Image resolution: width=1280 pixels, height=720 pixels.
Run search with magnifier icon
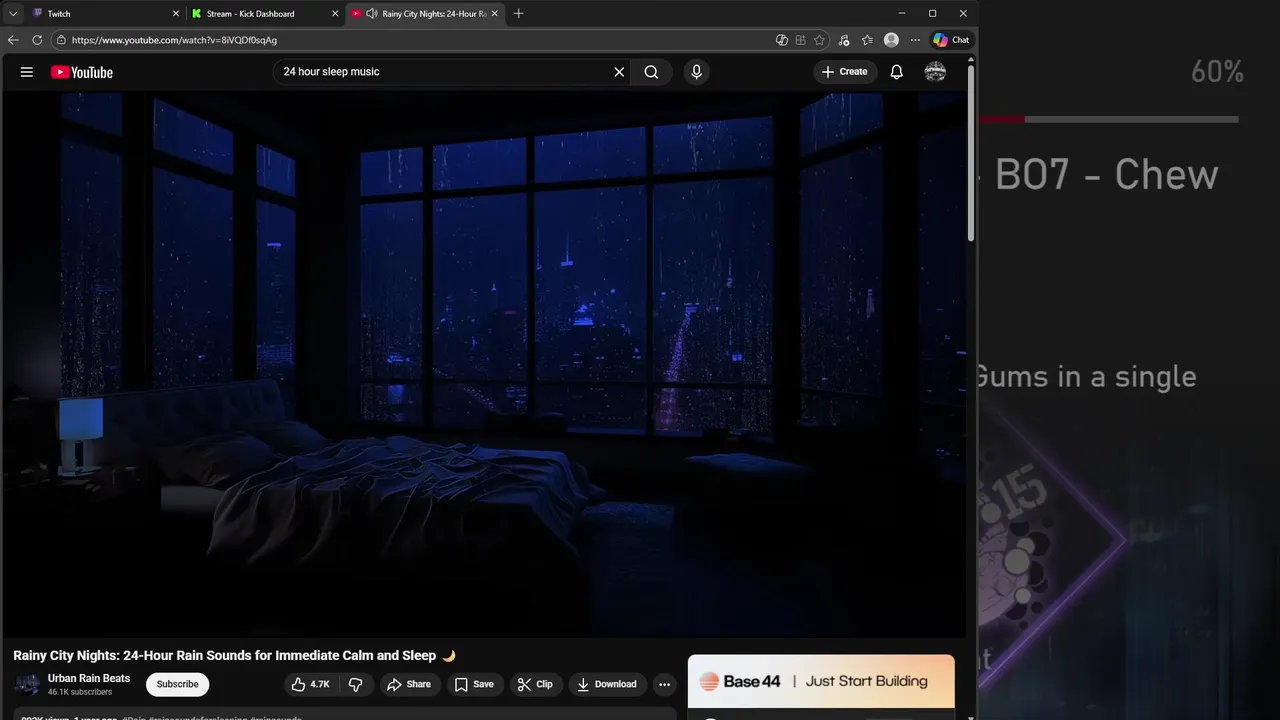click(651, 72)
